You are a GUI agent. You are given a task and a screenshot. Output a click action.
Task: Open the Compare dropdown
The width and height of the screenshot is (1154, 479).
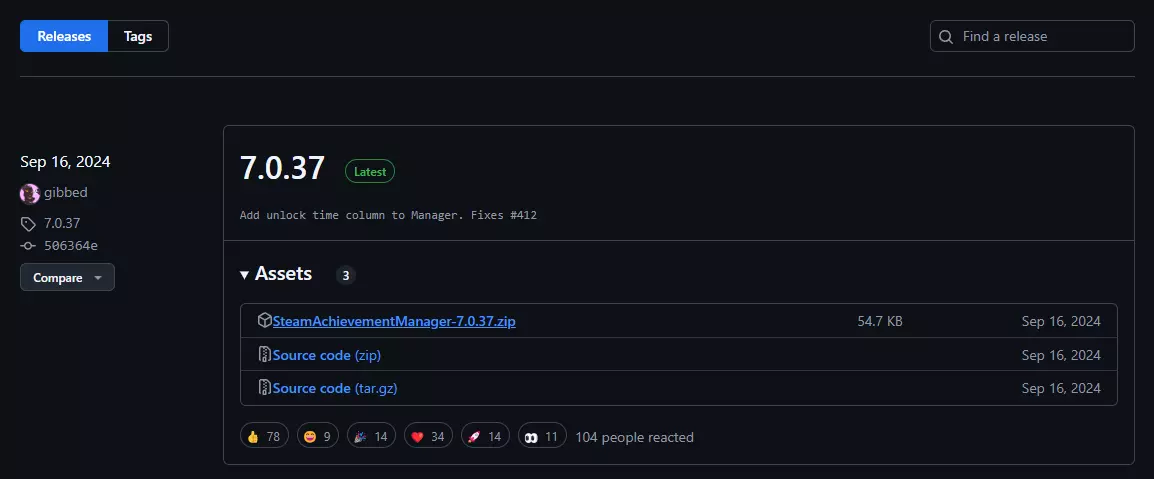(67, 277)
